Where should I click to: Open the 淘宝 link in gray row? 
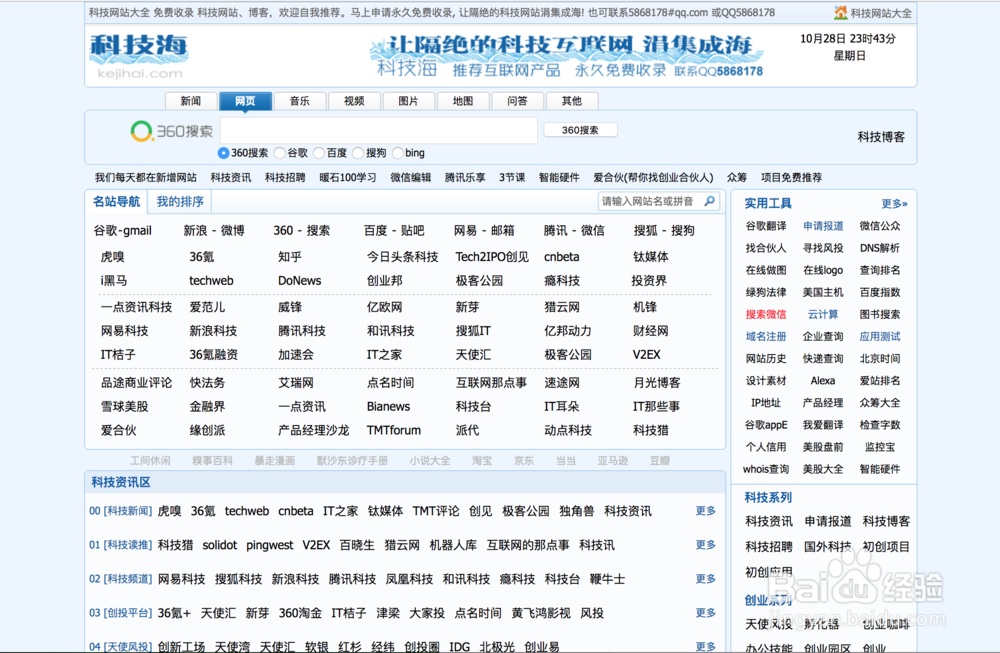(482, 460)
